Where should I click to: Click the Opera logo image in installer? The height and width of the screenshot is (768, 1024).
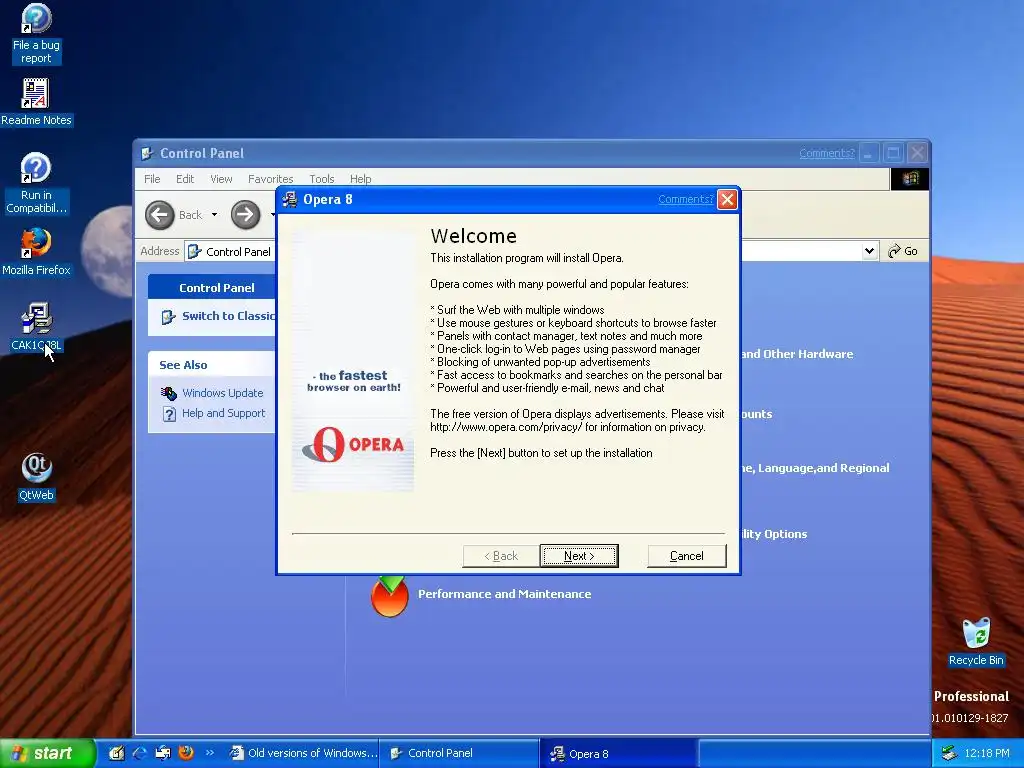(x=353, y=445)
